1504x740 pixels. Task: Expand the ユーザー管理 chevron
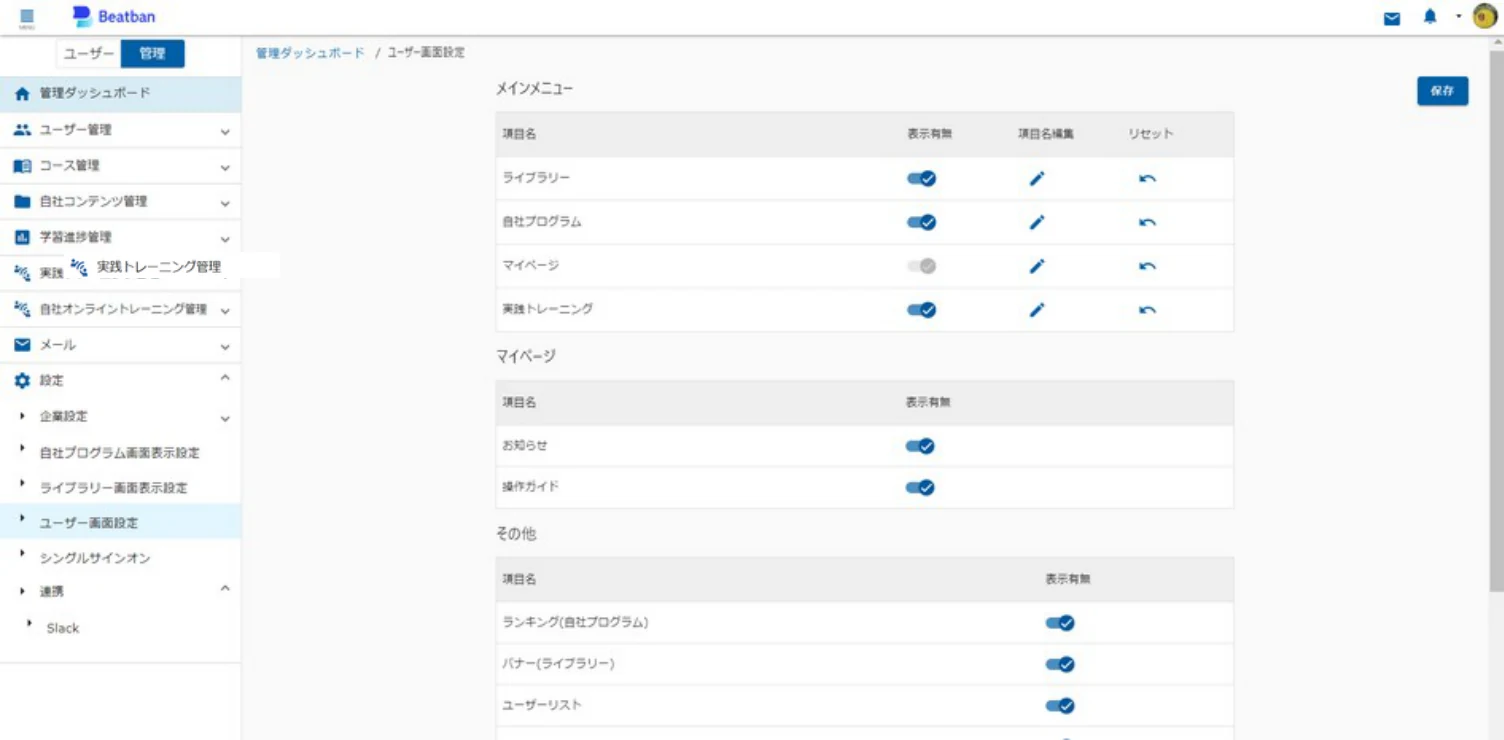225,131
